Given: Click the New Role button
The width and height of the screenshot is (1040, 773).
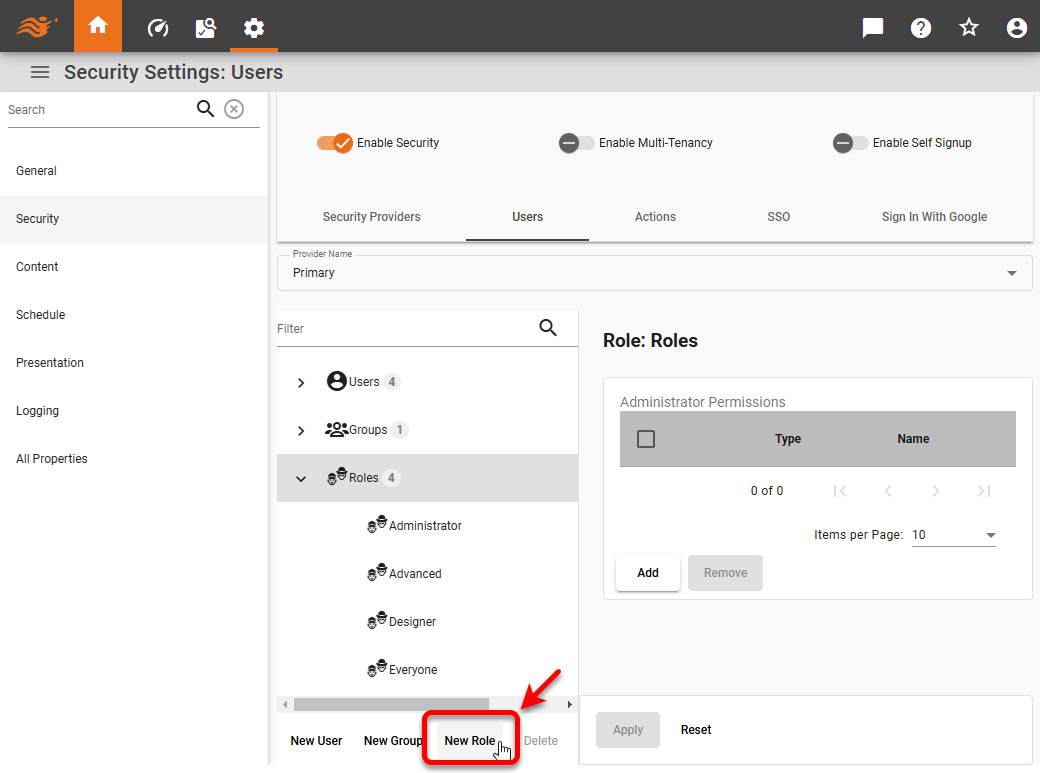Looking at the screenshot, I should pyautogui.click(x=470, y=740).
